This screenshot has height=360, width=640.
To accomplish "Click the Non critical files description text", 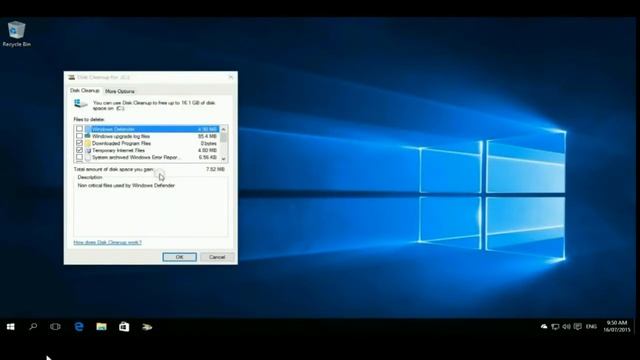I will point(126,185).
